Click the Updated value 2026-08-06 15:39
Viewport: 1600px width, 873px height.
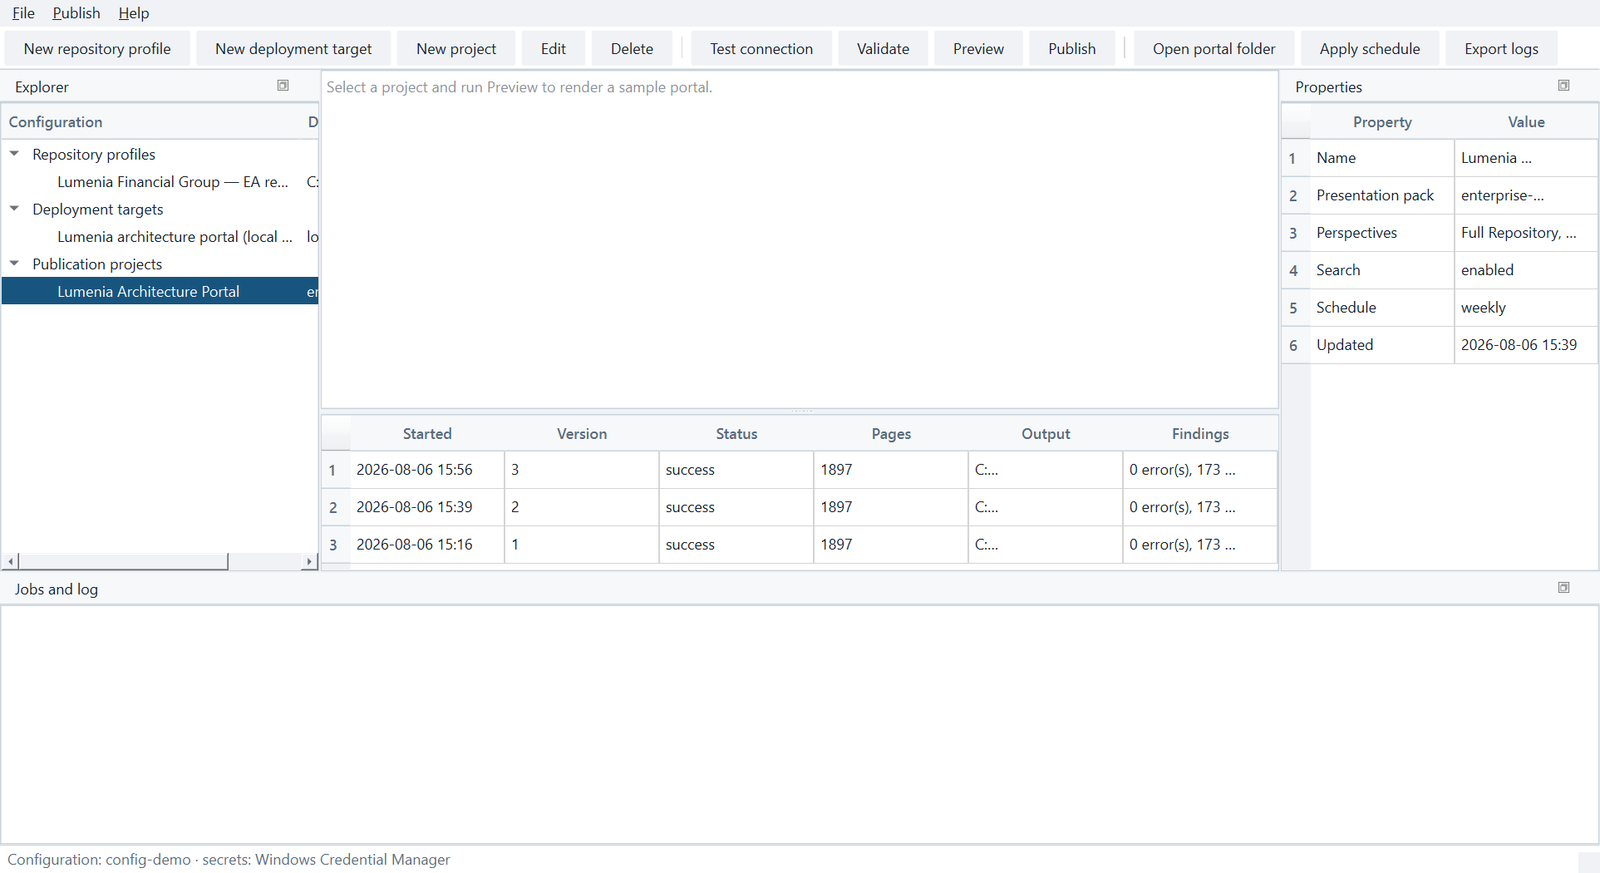[x=1526, y=345]
